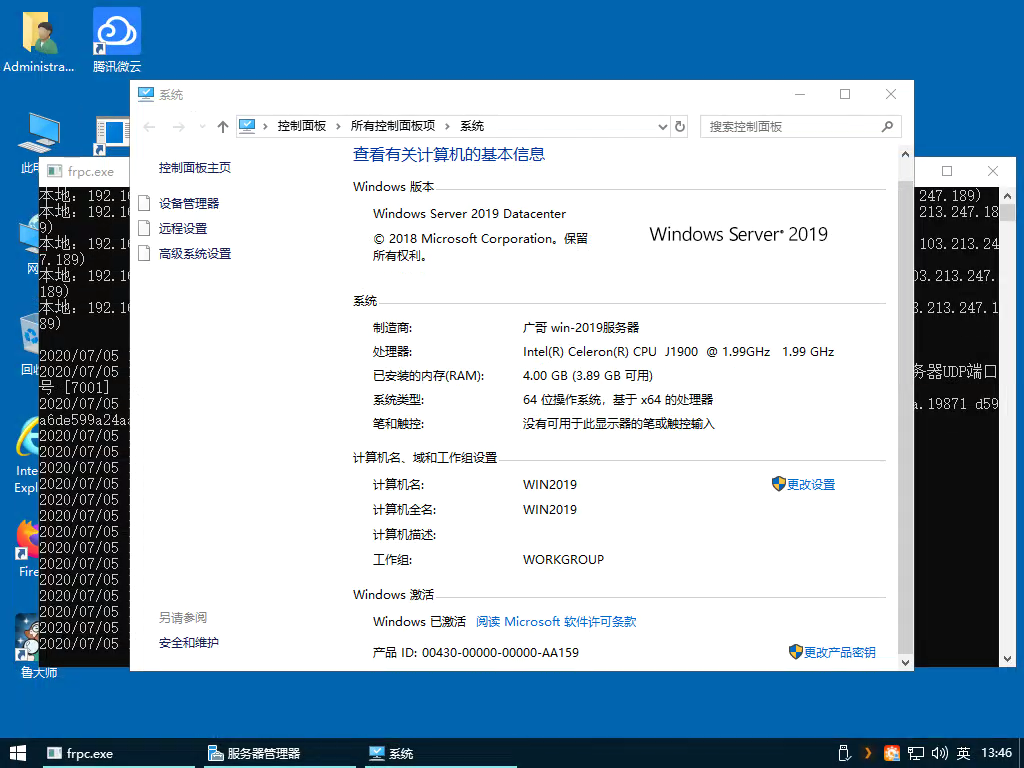Click the product ID "00430-00000-00000-AA159"
Viewport: 1024px width, 768px height.
[500, 652]
